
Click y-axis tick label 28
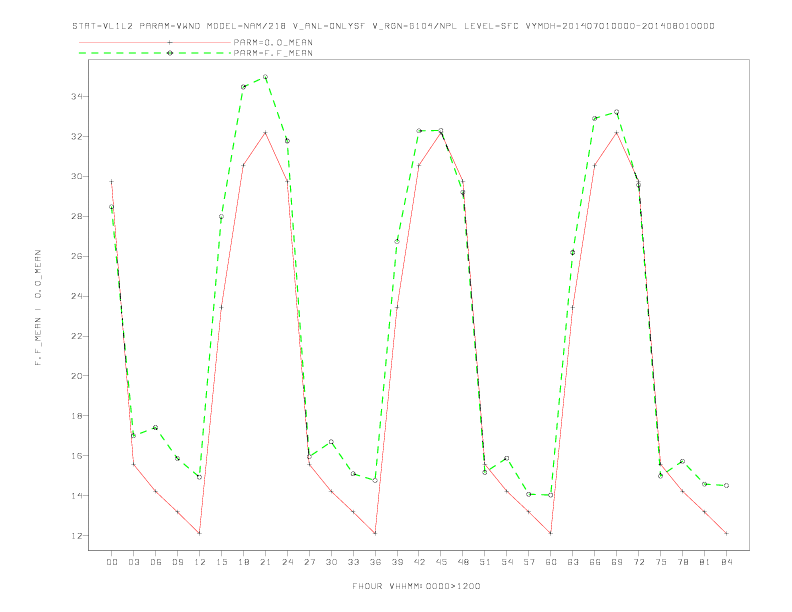77,216
